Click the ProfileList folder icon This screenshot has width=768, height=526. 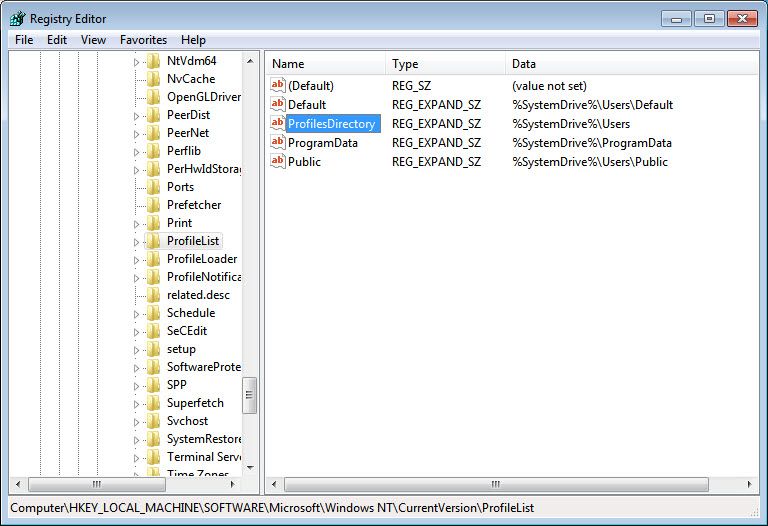[x=153, y=241]
